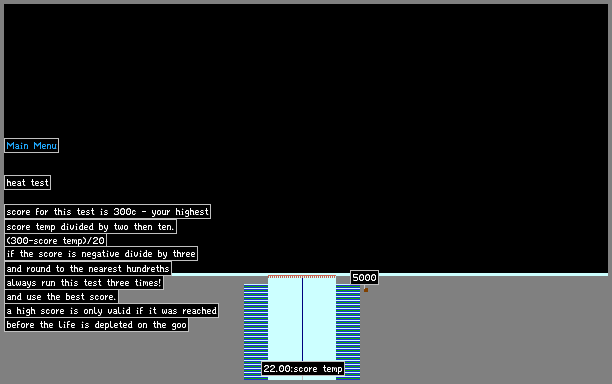This screenshot has width=612, height=384.
Task: Select the 22.00:score temp readout
Action: (303, 368)
